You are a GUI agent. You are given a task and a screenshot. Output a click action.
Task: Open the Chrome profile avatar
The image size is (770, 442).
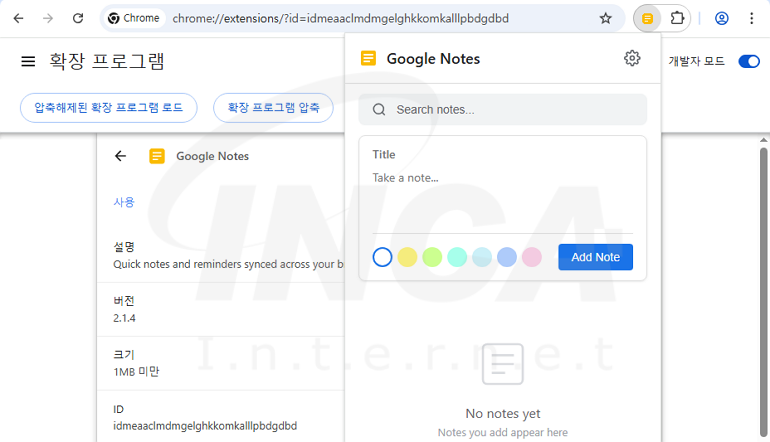(x=721, y=18)
